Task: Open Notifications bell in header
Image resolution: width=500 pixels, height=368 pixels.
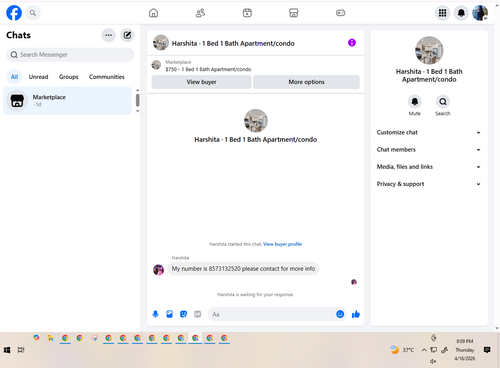Action: pos(461,13)
